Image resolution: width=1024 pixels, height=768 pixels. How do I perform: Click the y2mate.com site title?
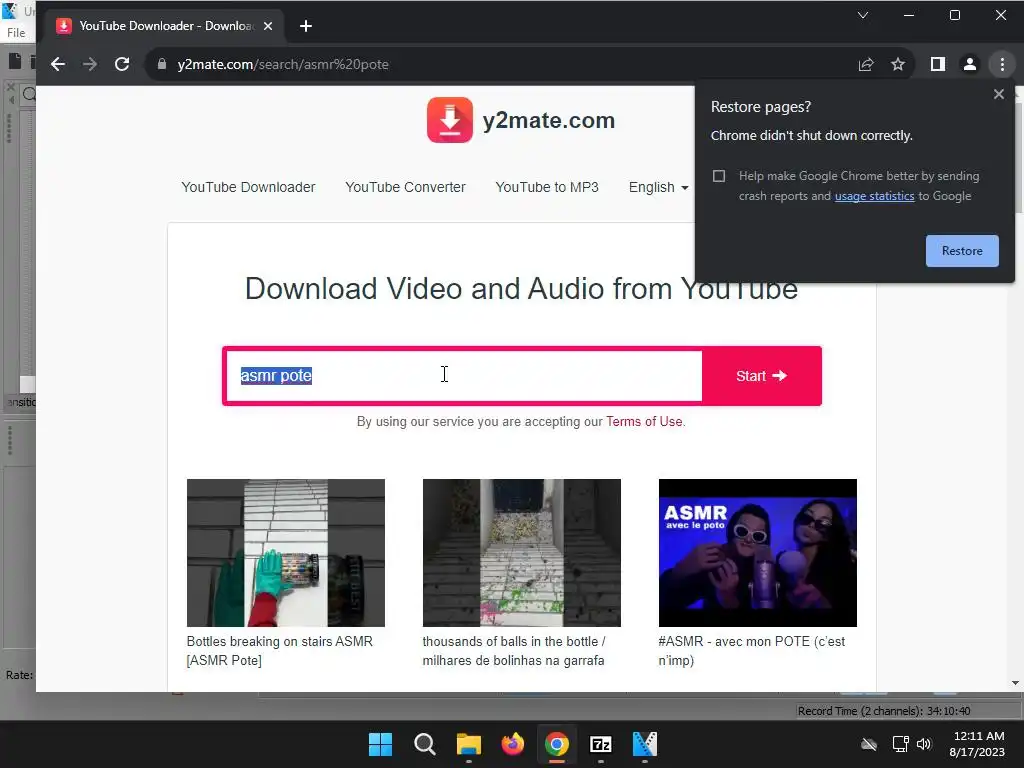[x=549, y=121]
